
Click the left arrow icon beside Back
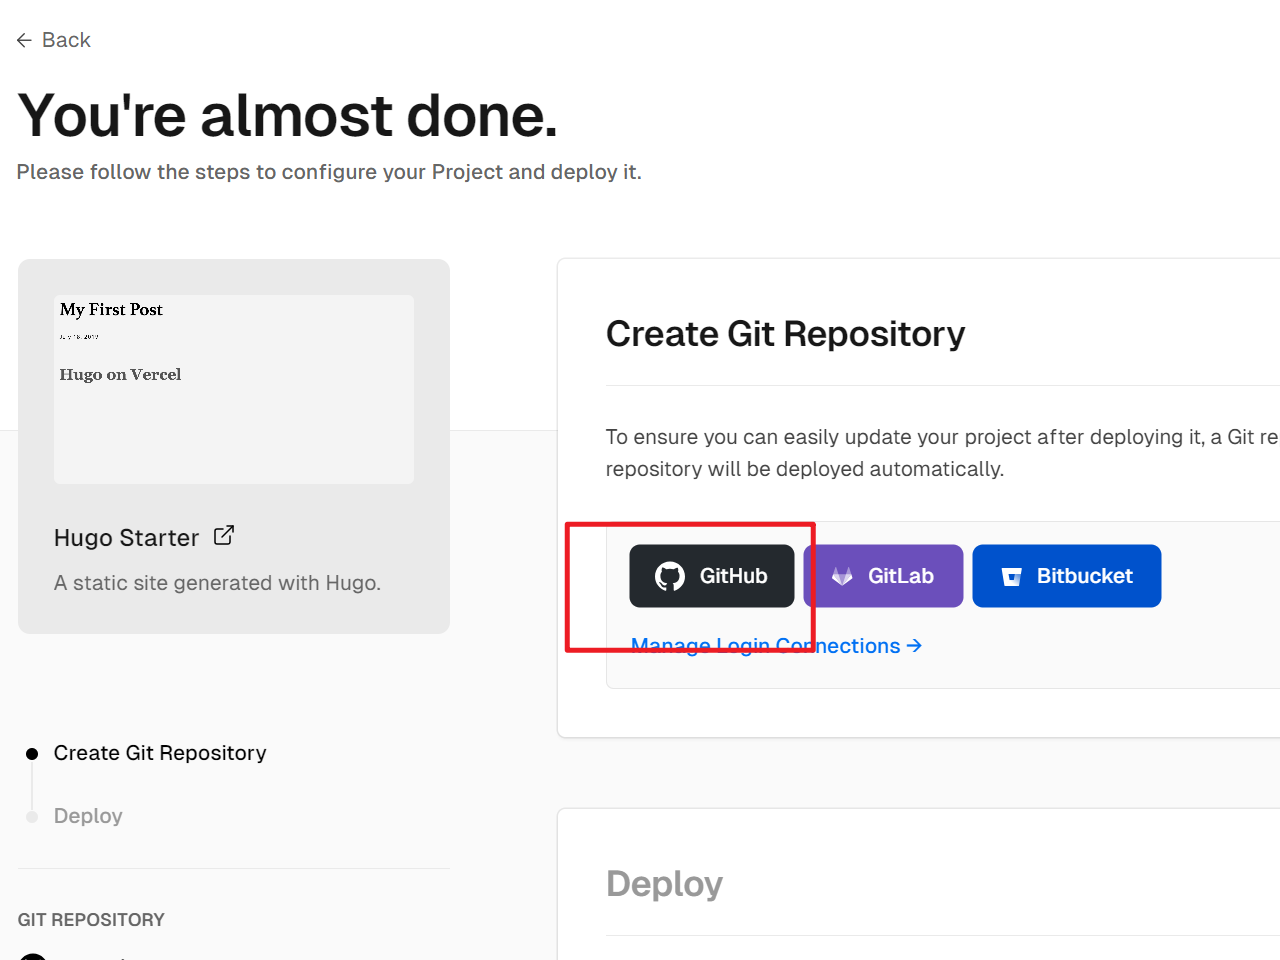24,40
